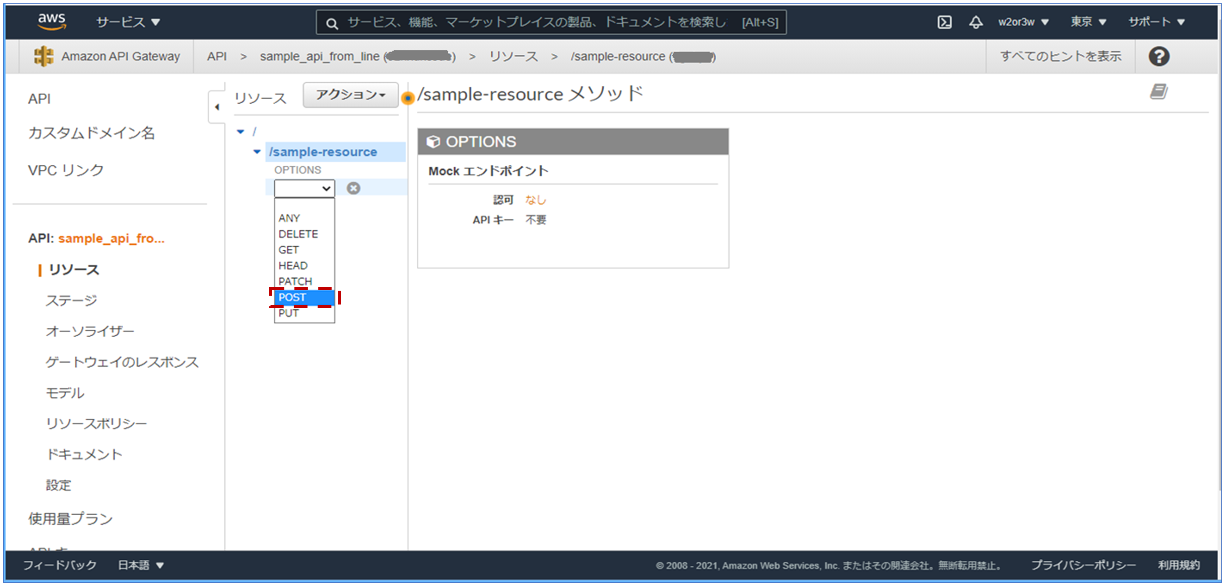
Task: Open the 東京 region selector
Action: coord(1088,21)
